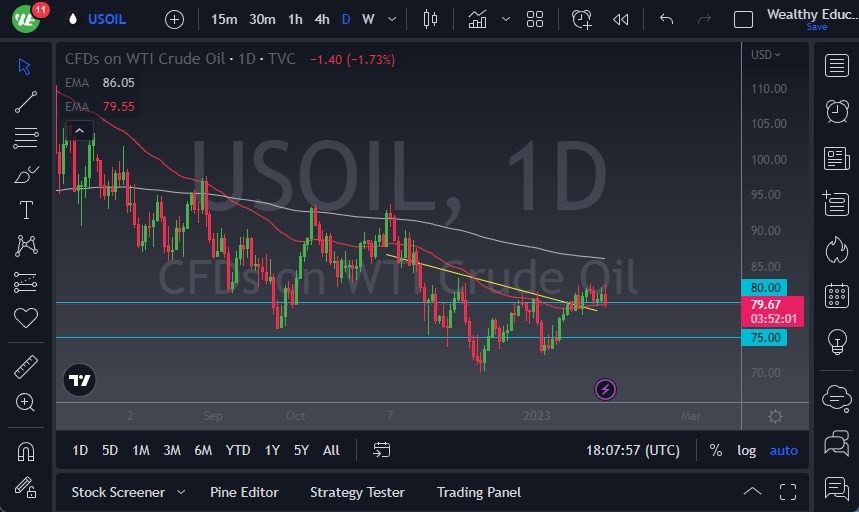The height and width of the screenshot is (512, 859).
Task: Activate the zoom in tool
Action: pos(26,402)
